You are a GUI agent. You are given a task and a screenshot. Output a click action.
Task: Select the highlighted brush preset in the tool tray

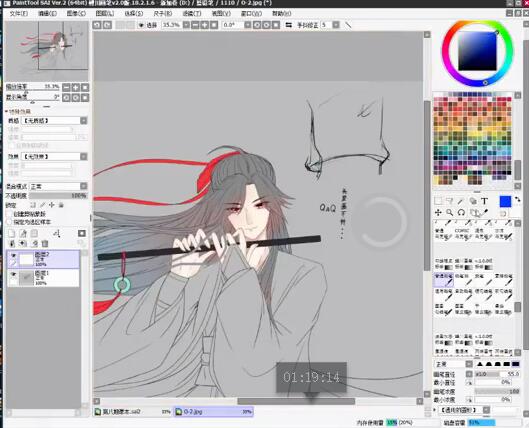[443, 280]
